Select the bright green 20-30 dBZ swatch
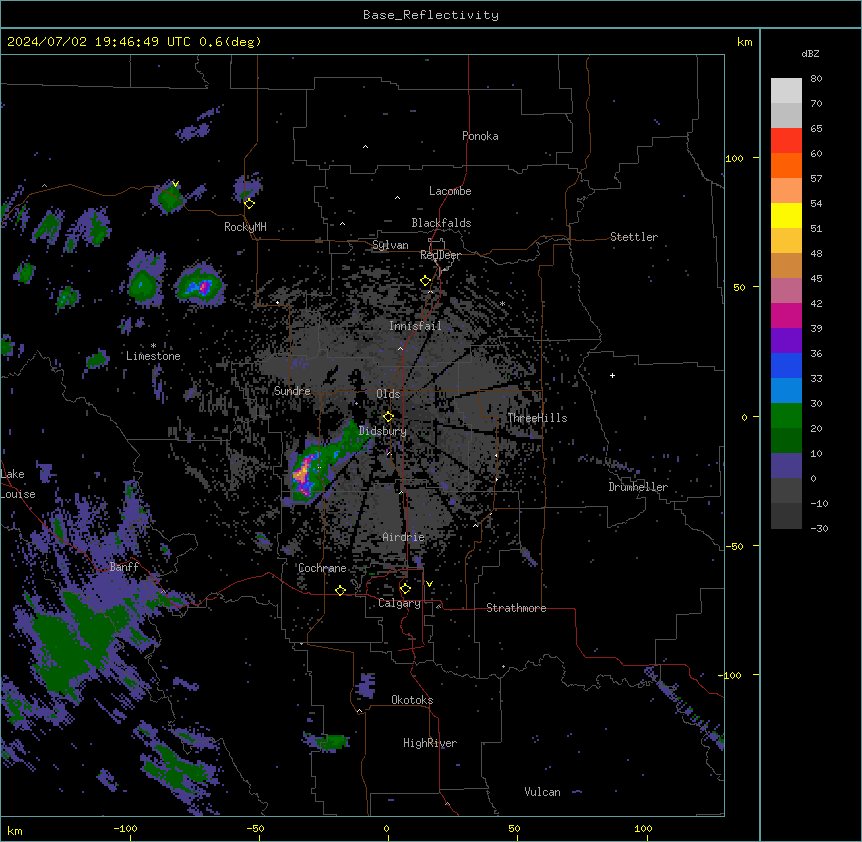The image size is (862, 842). pos(786,416)
